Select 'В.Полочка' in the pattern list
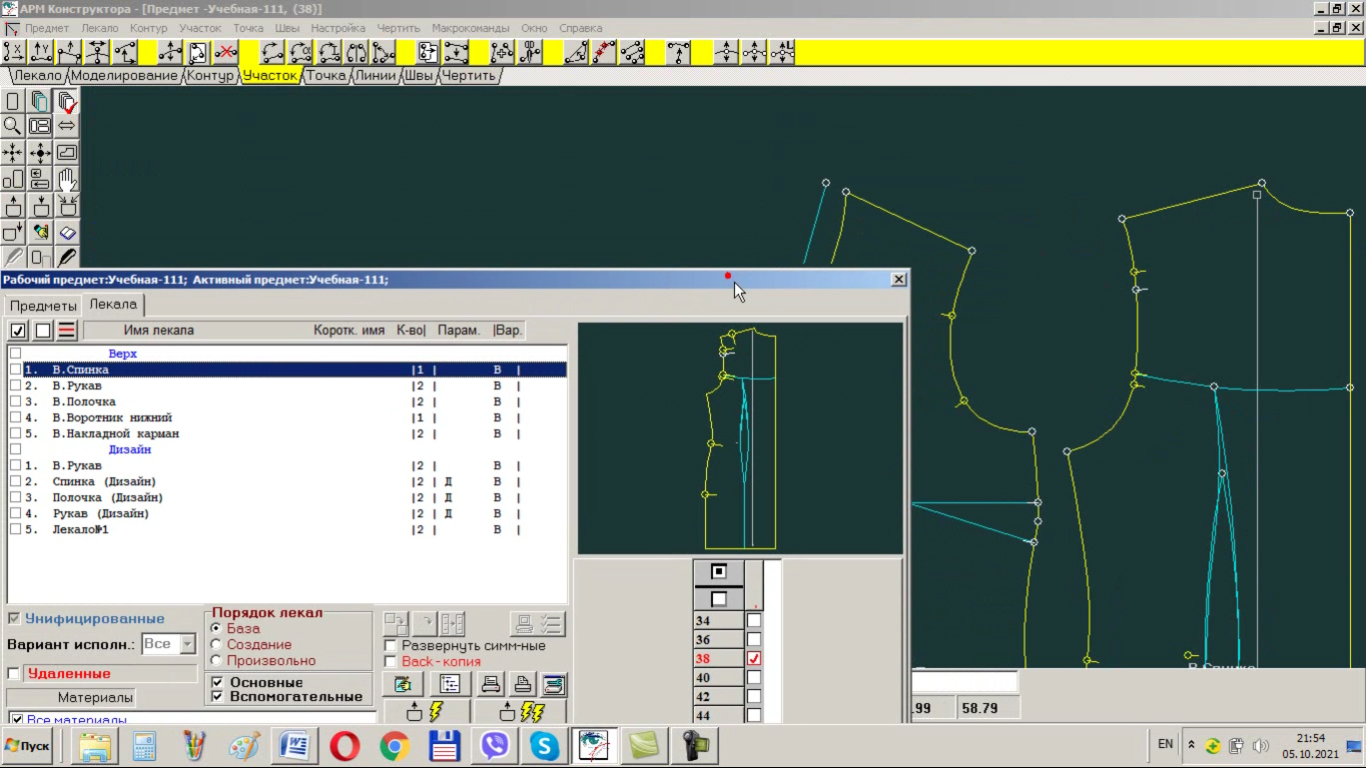The image size is (1366, 768). [x=84, y=402]
